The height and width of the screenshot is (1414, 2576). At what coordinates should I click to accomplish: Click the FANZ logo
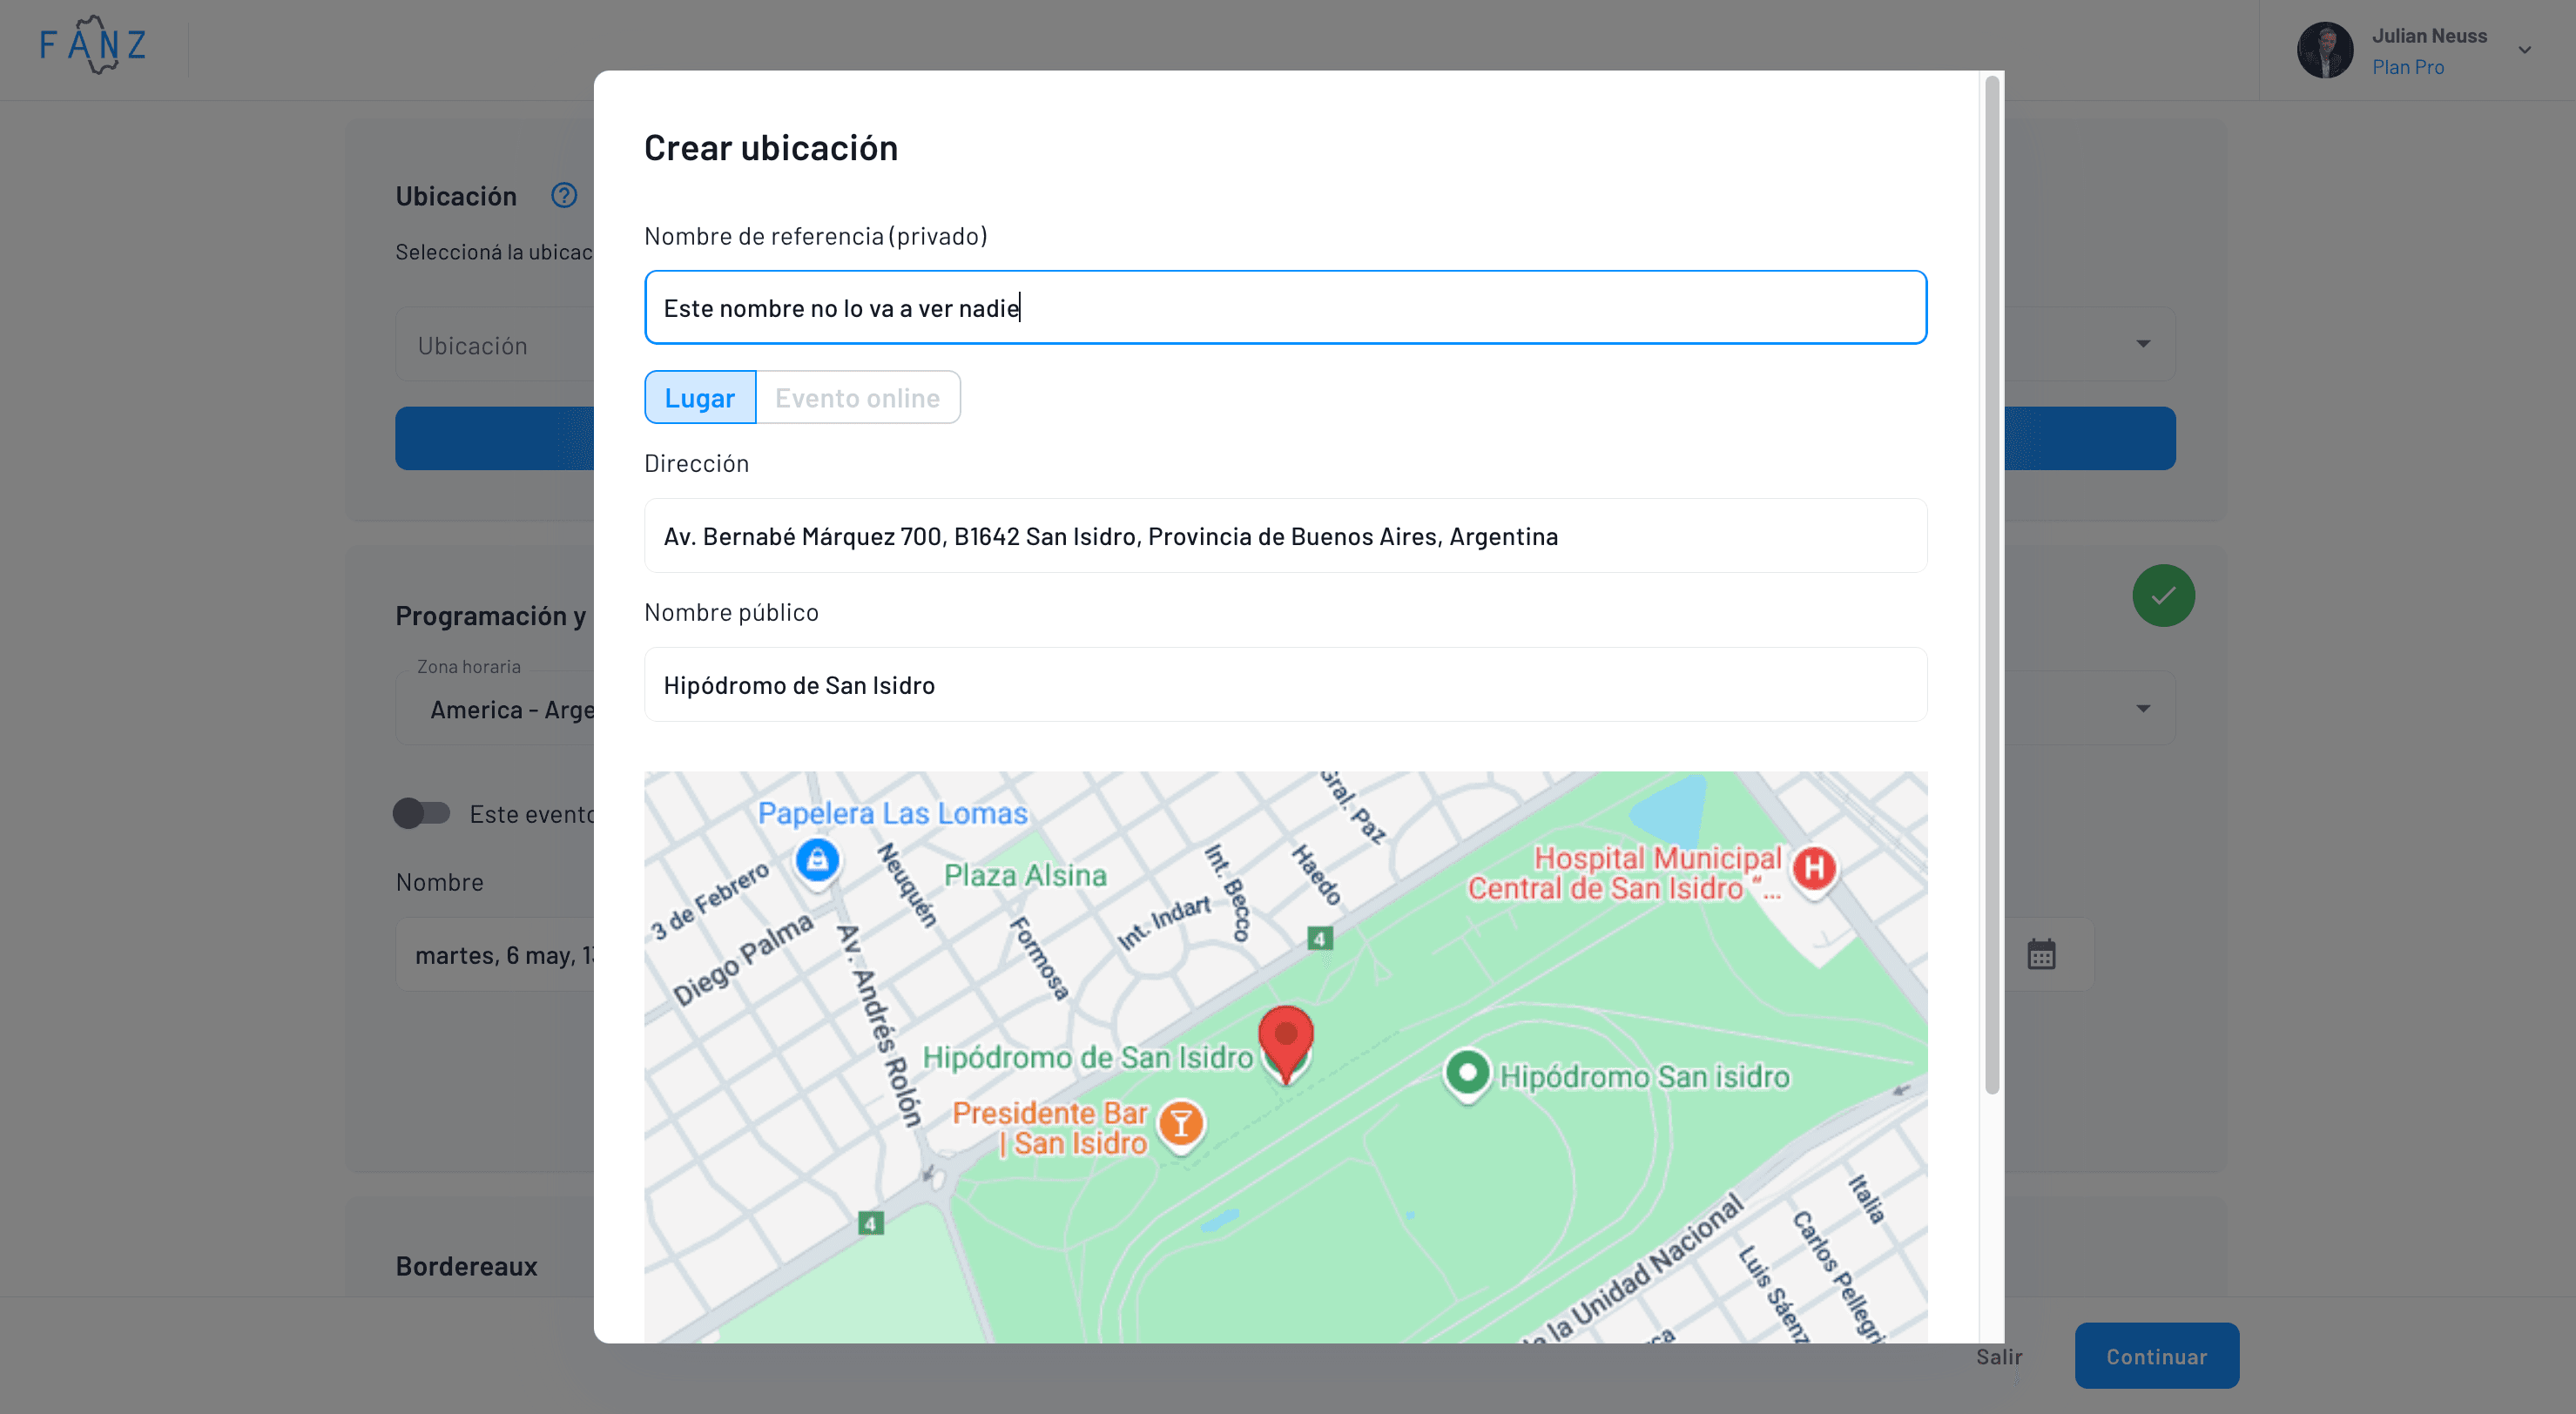(x=93, y=44)
